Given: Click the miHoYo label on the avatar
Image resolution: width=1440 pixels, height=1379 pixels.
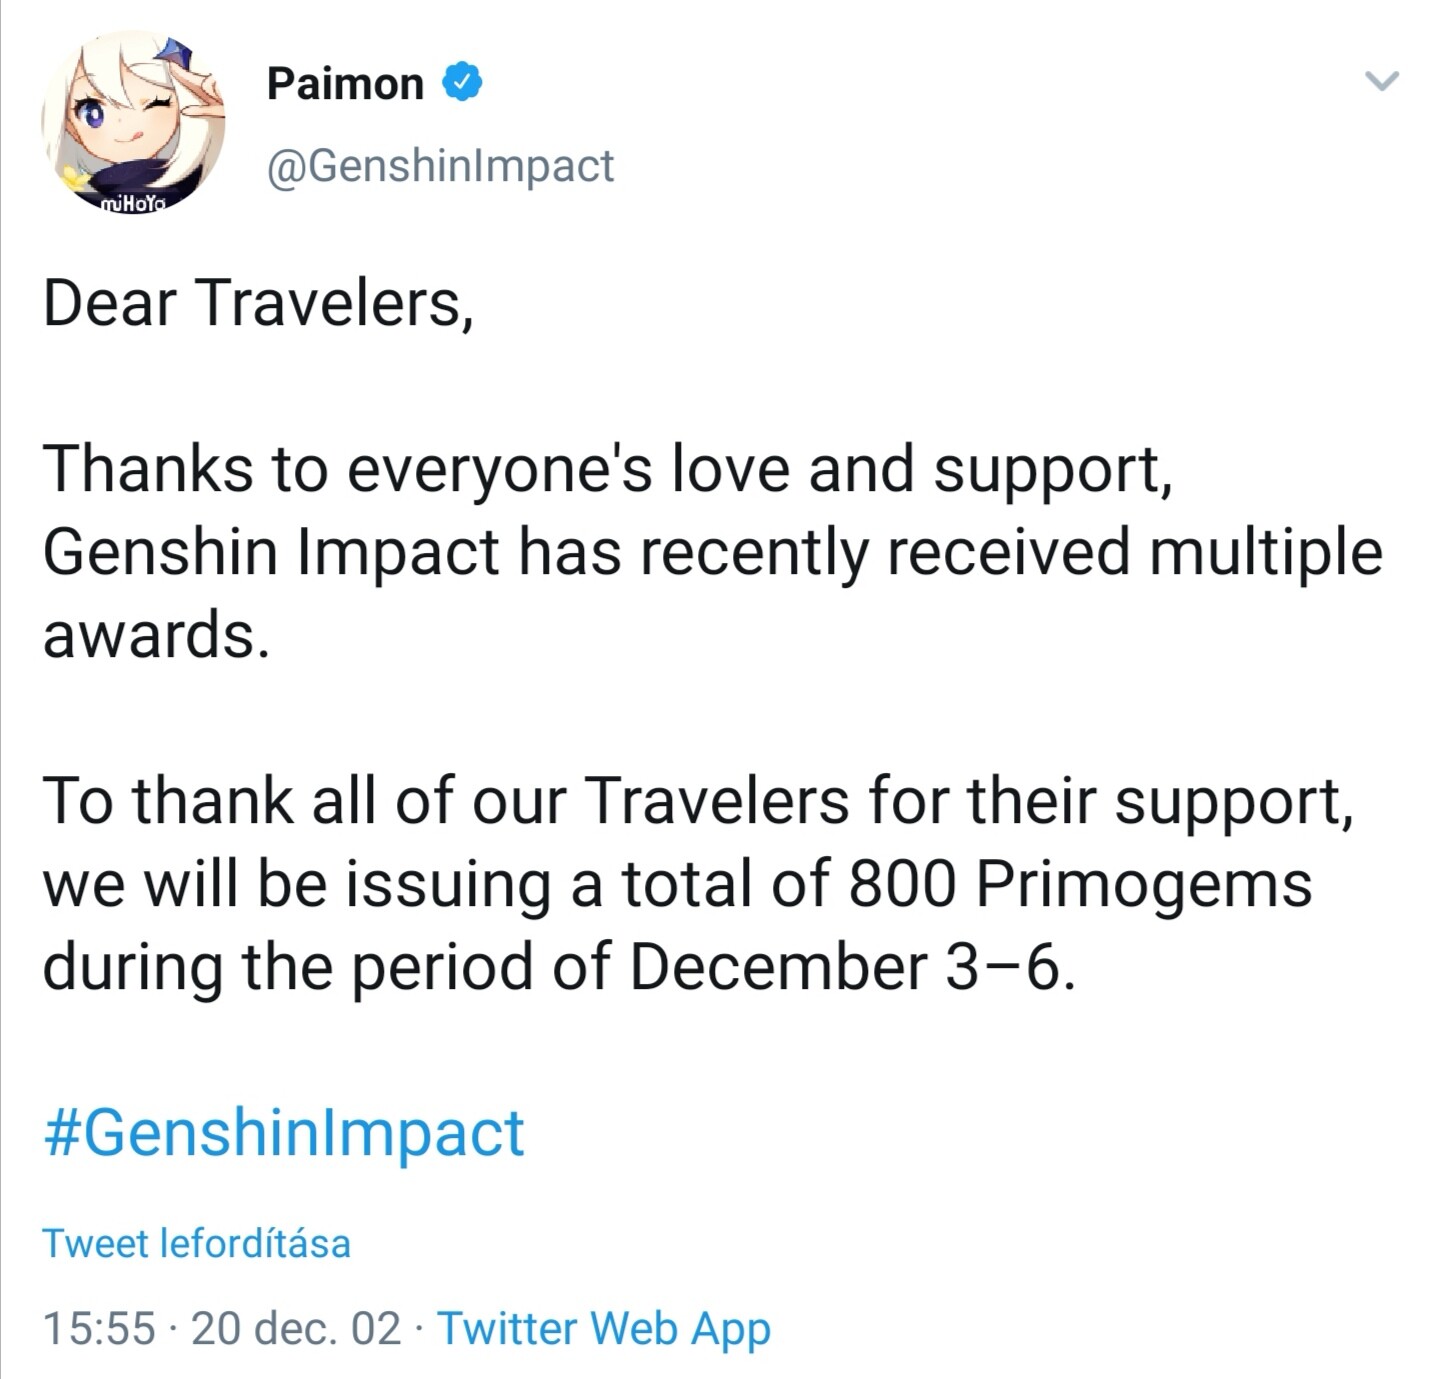Looking at the screenshot, I should click(x=135, y=205).
